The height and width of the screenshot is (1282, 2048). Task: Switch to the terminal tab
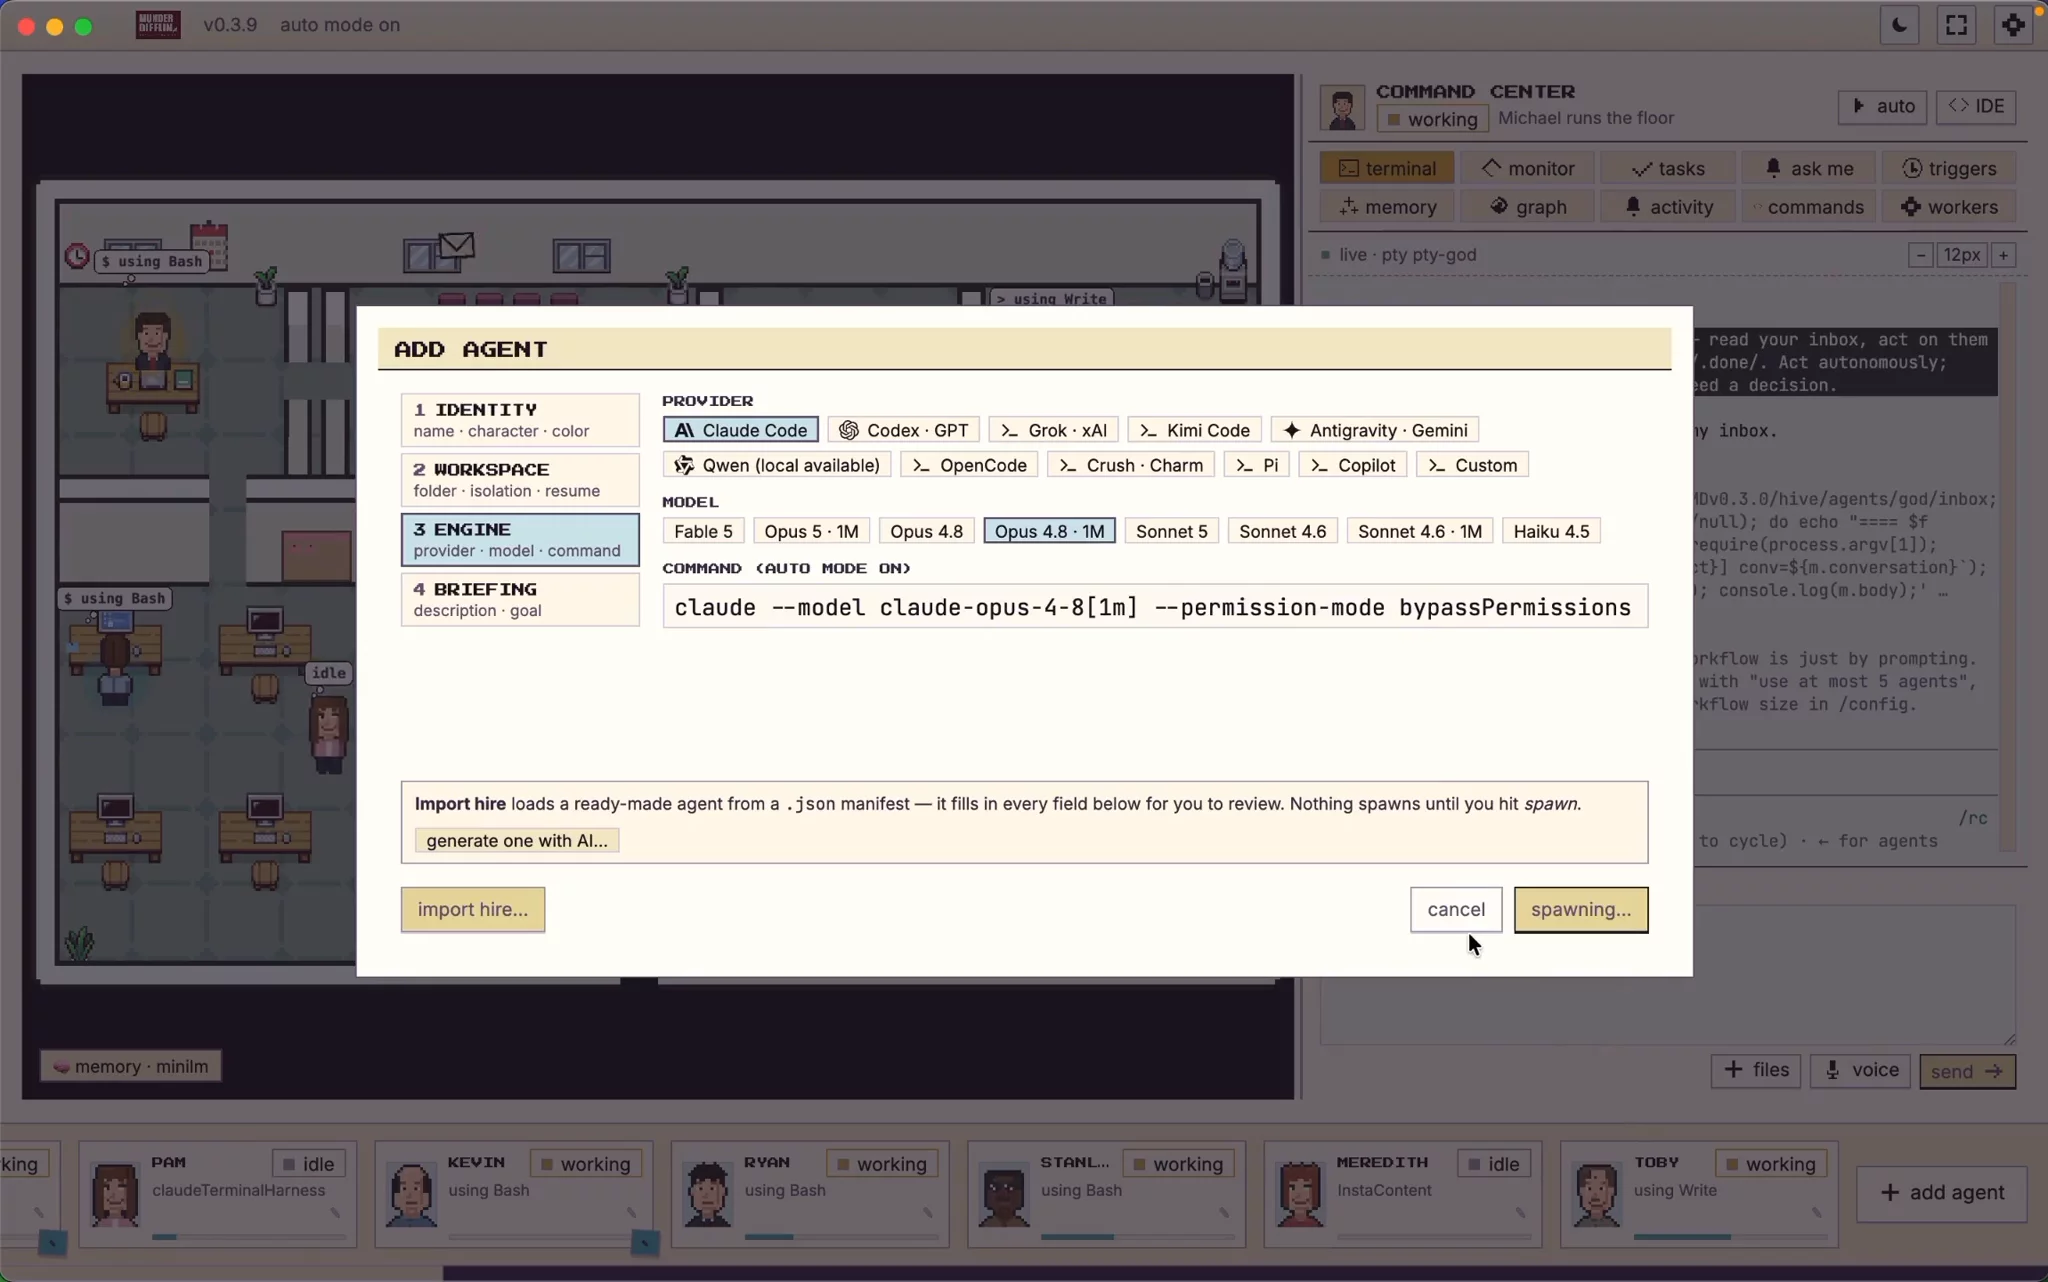point(1386,168)
